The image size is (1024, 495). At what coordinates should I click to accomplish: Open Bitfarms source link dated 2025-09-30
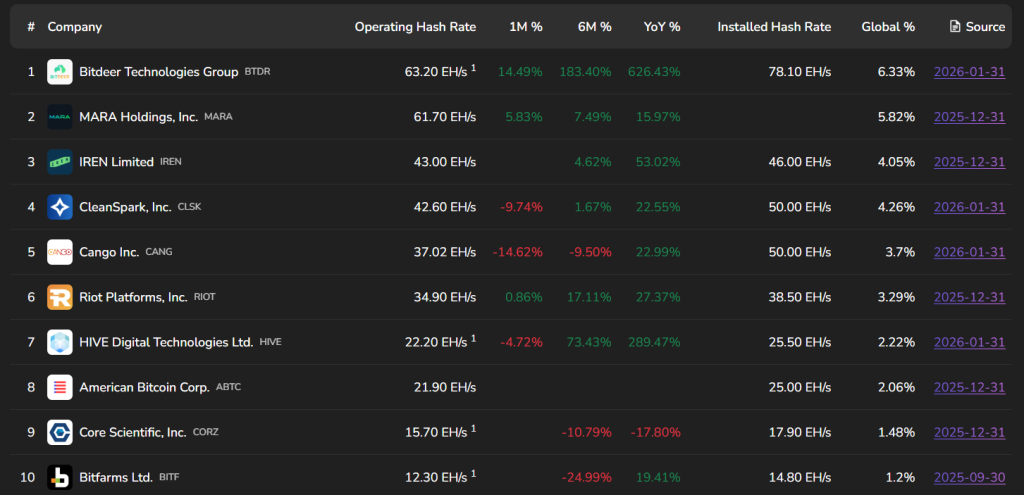[x=969, y=477]
